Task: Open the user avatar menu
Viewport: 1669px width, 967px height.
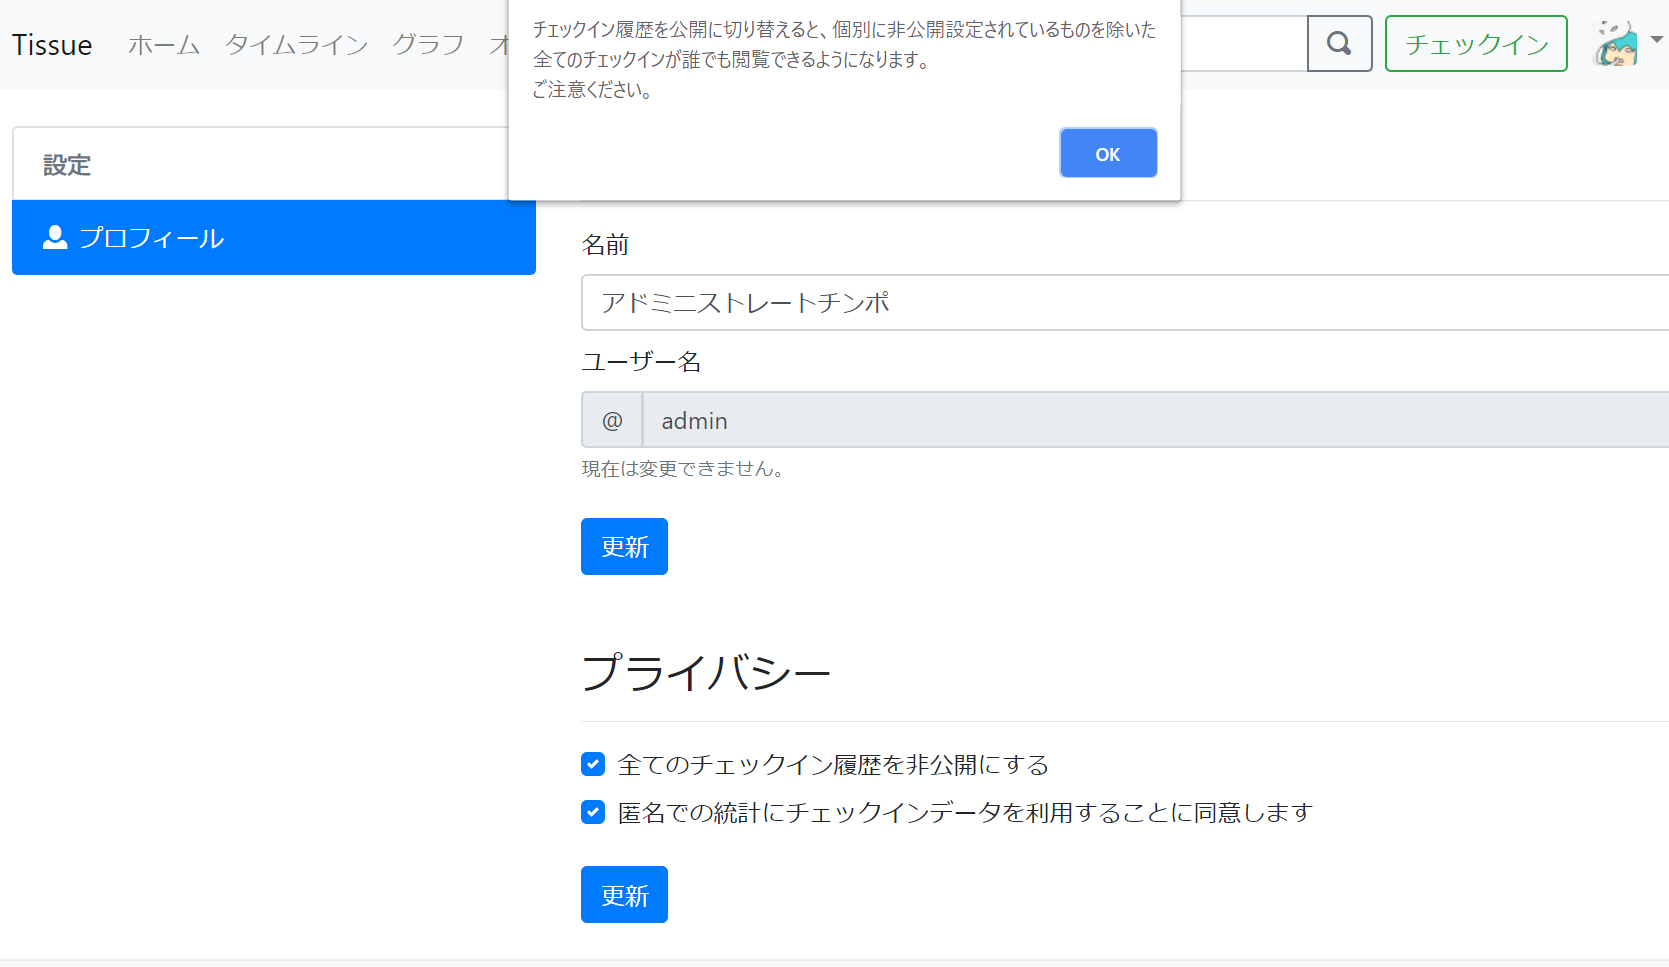Action: pos(1615,44)
